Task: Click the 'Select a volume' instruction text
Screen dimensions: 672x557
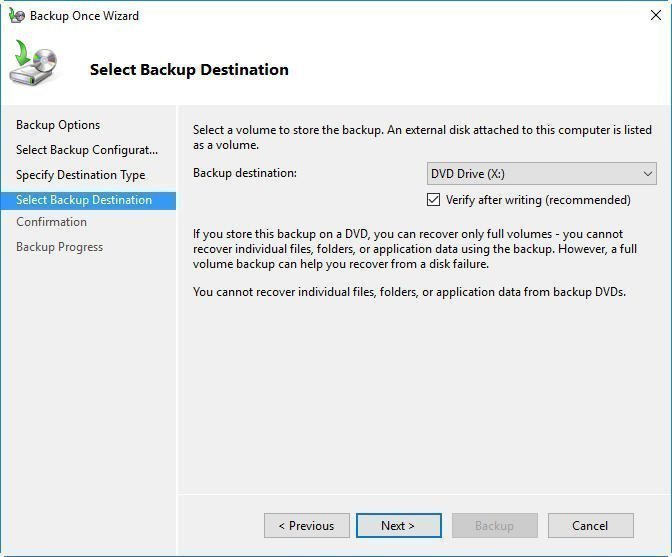Action: 421,137
